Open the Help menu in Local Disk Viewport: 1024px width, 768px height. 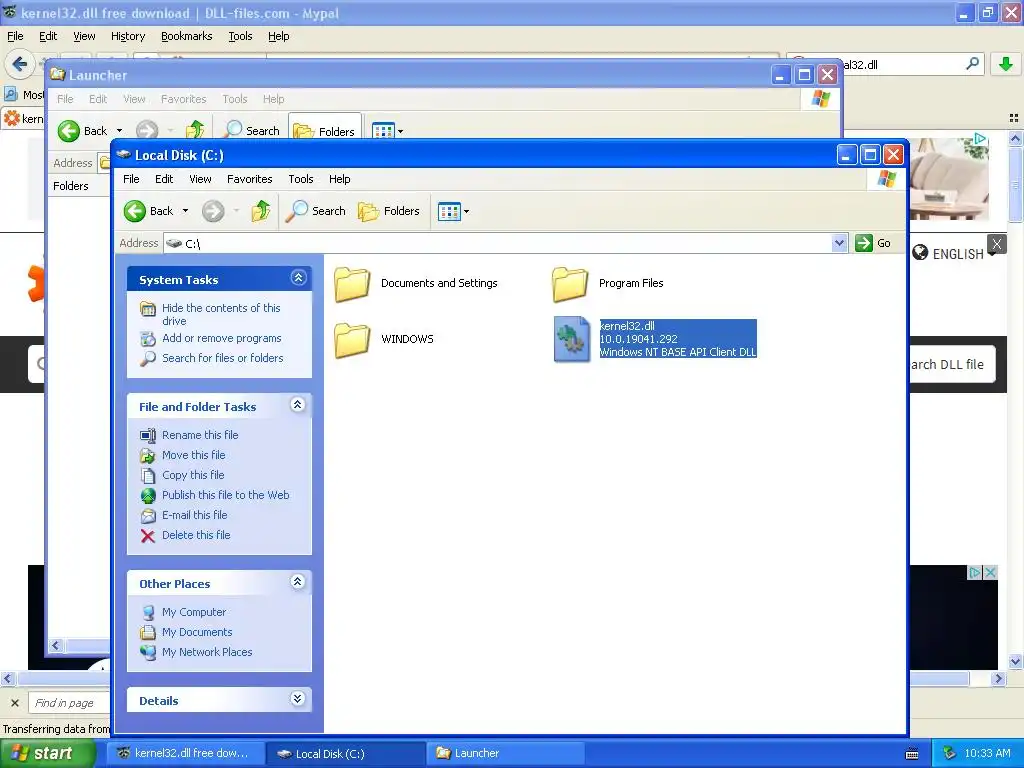click(x=340, y=179)
